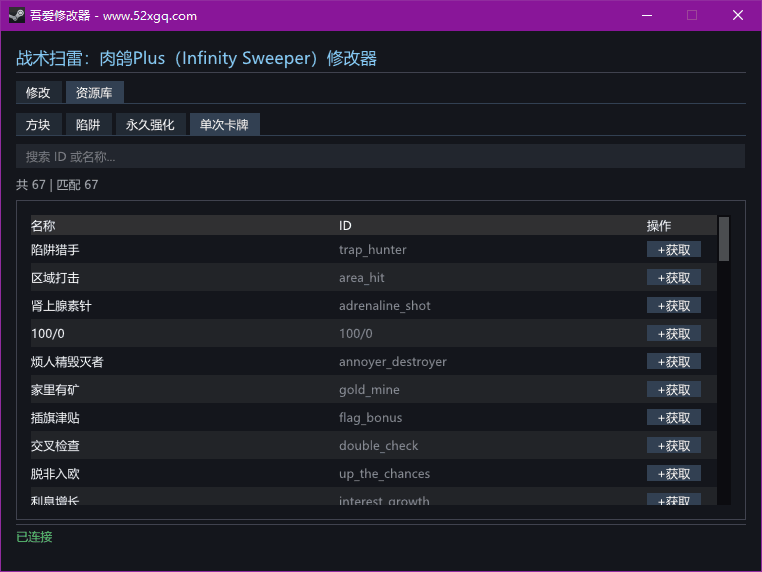Click +获取 for gold_mine
This screenshot has width=762, height=572.
coord(674,390)
